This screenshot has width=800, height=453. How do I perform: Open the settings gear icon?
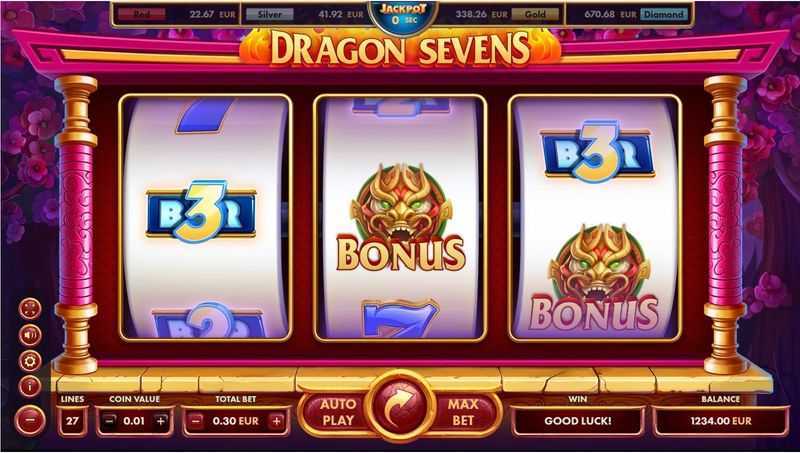(x=30, y=361)
